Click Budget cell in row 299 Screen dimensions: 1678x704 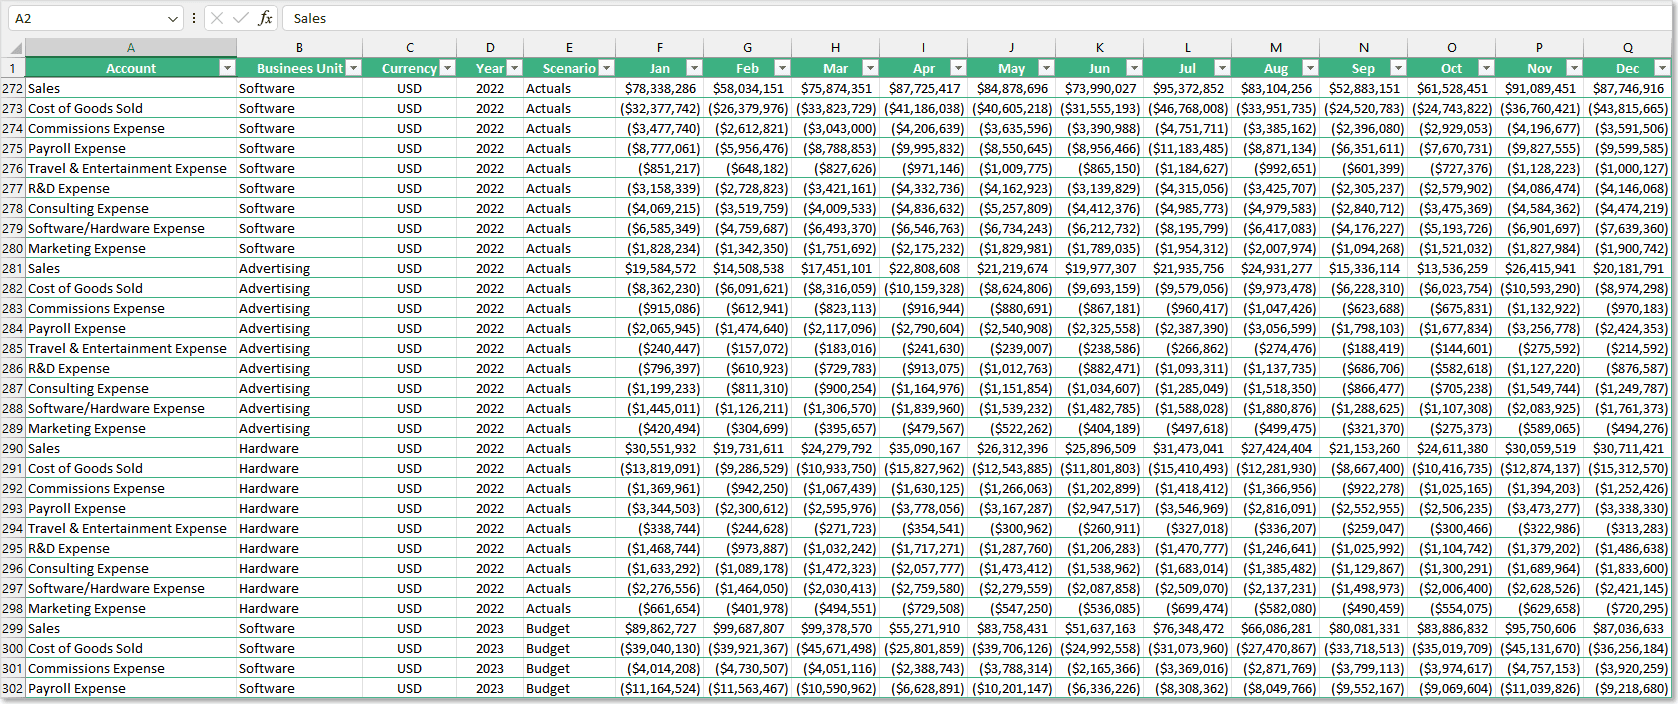[x=569, y=628]
